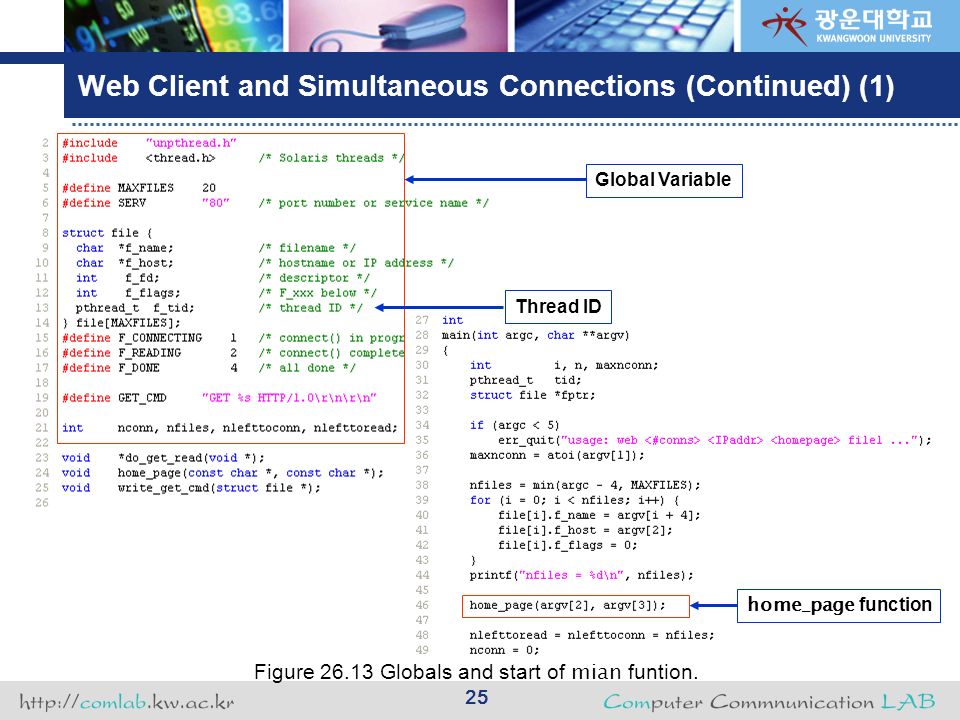Click the 'int f_fd;' declaration
Image resolution: width=960 pixels, height=720 pixels.
118,278
